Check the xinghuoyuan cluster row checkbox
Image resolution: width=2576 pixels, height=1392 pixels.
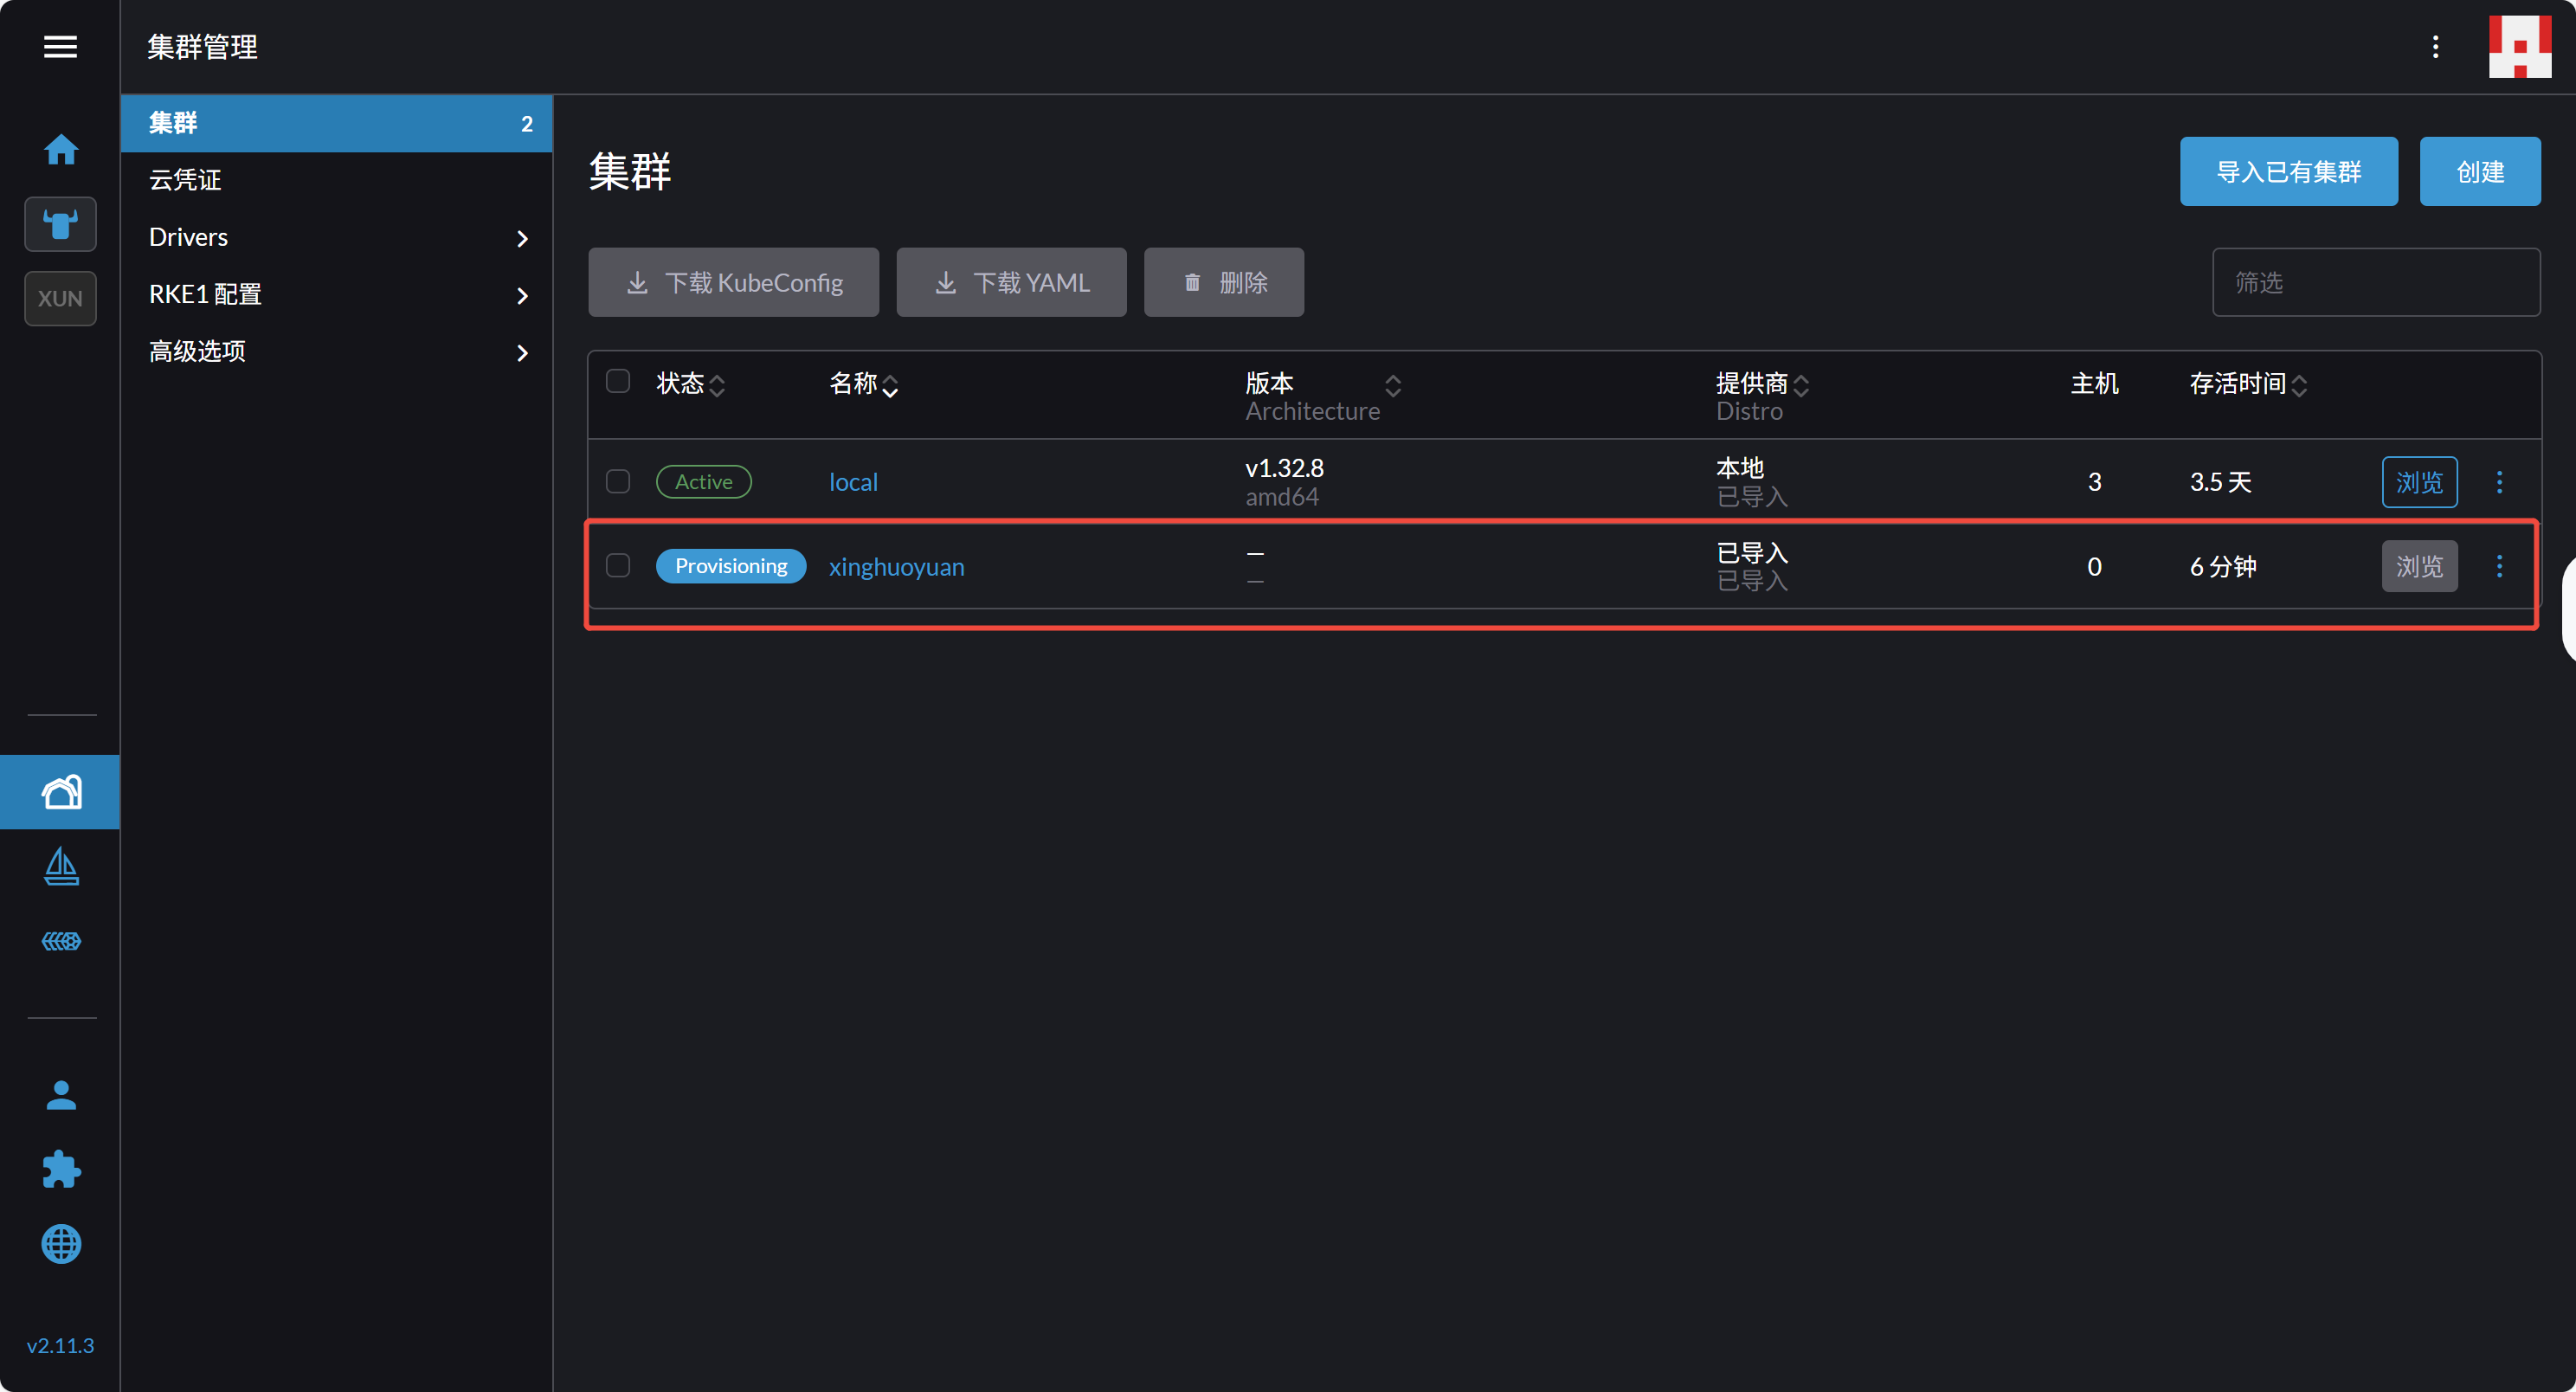618,566
